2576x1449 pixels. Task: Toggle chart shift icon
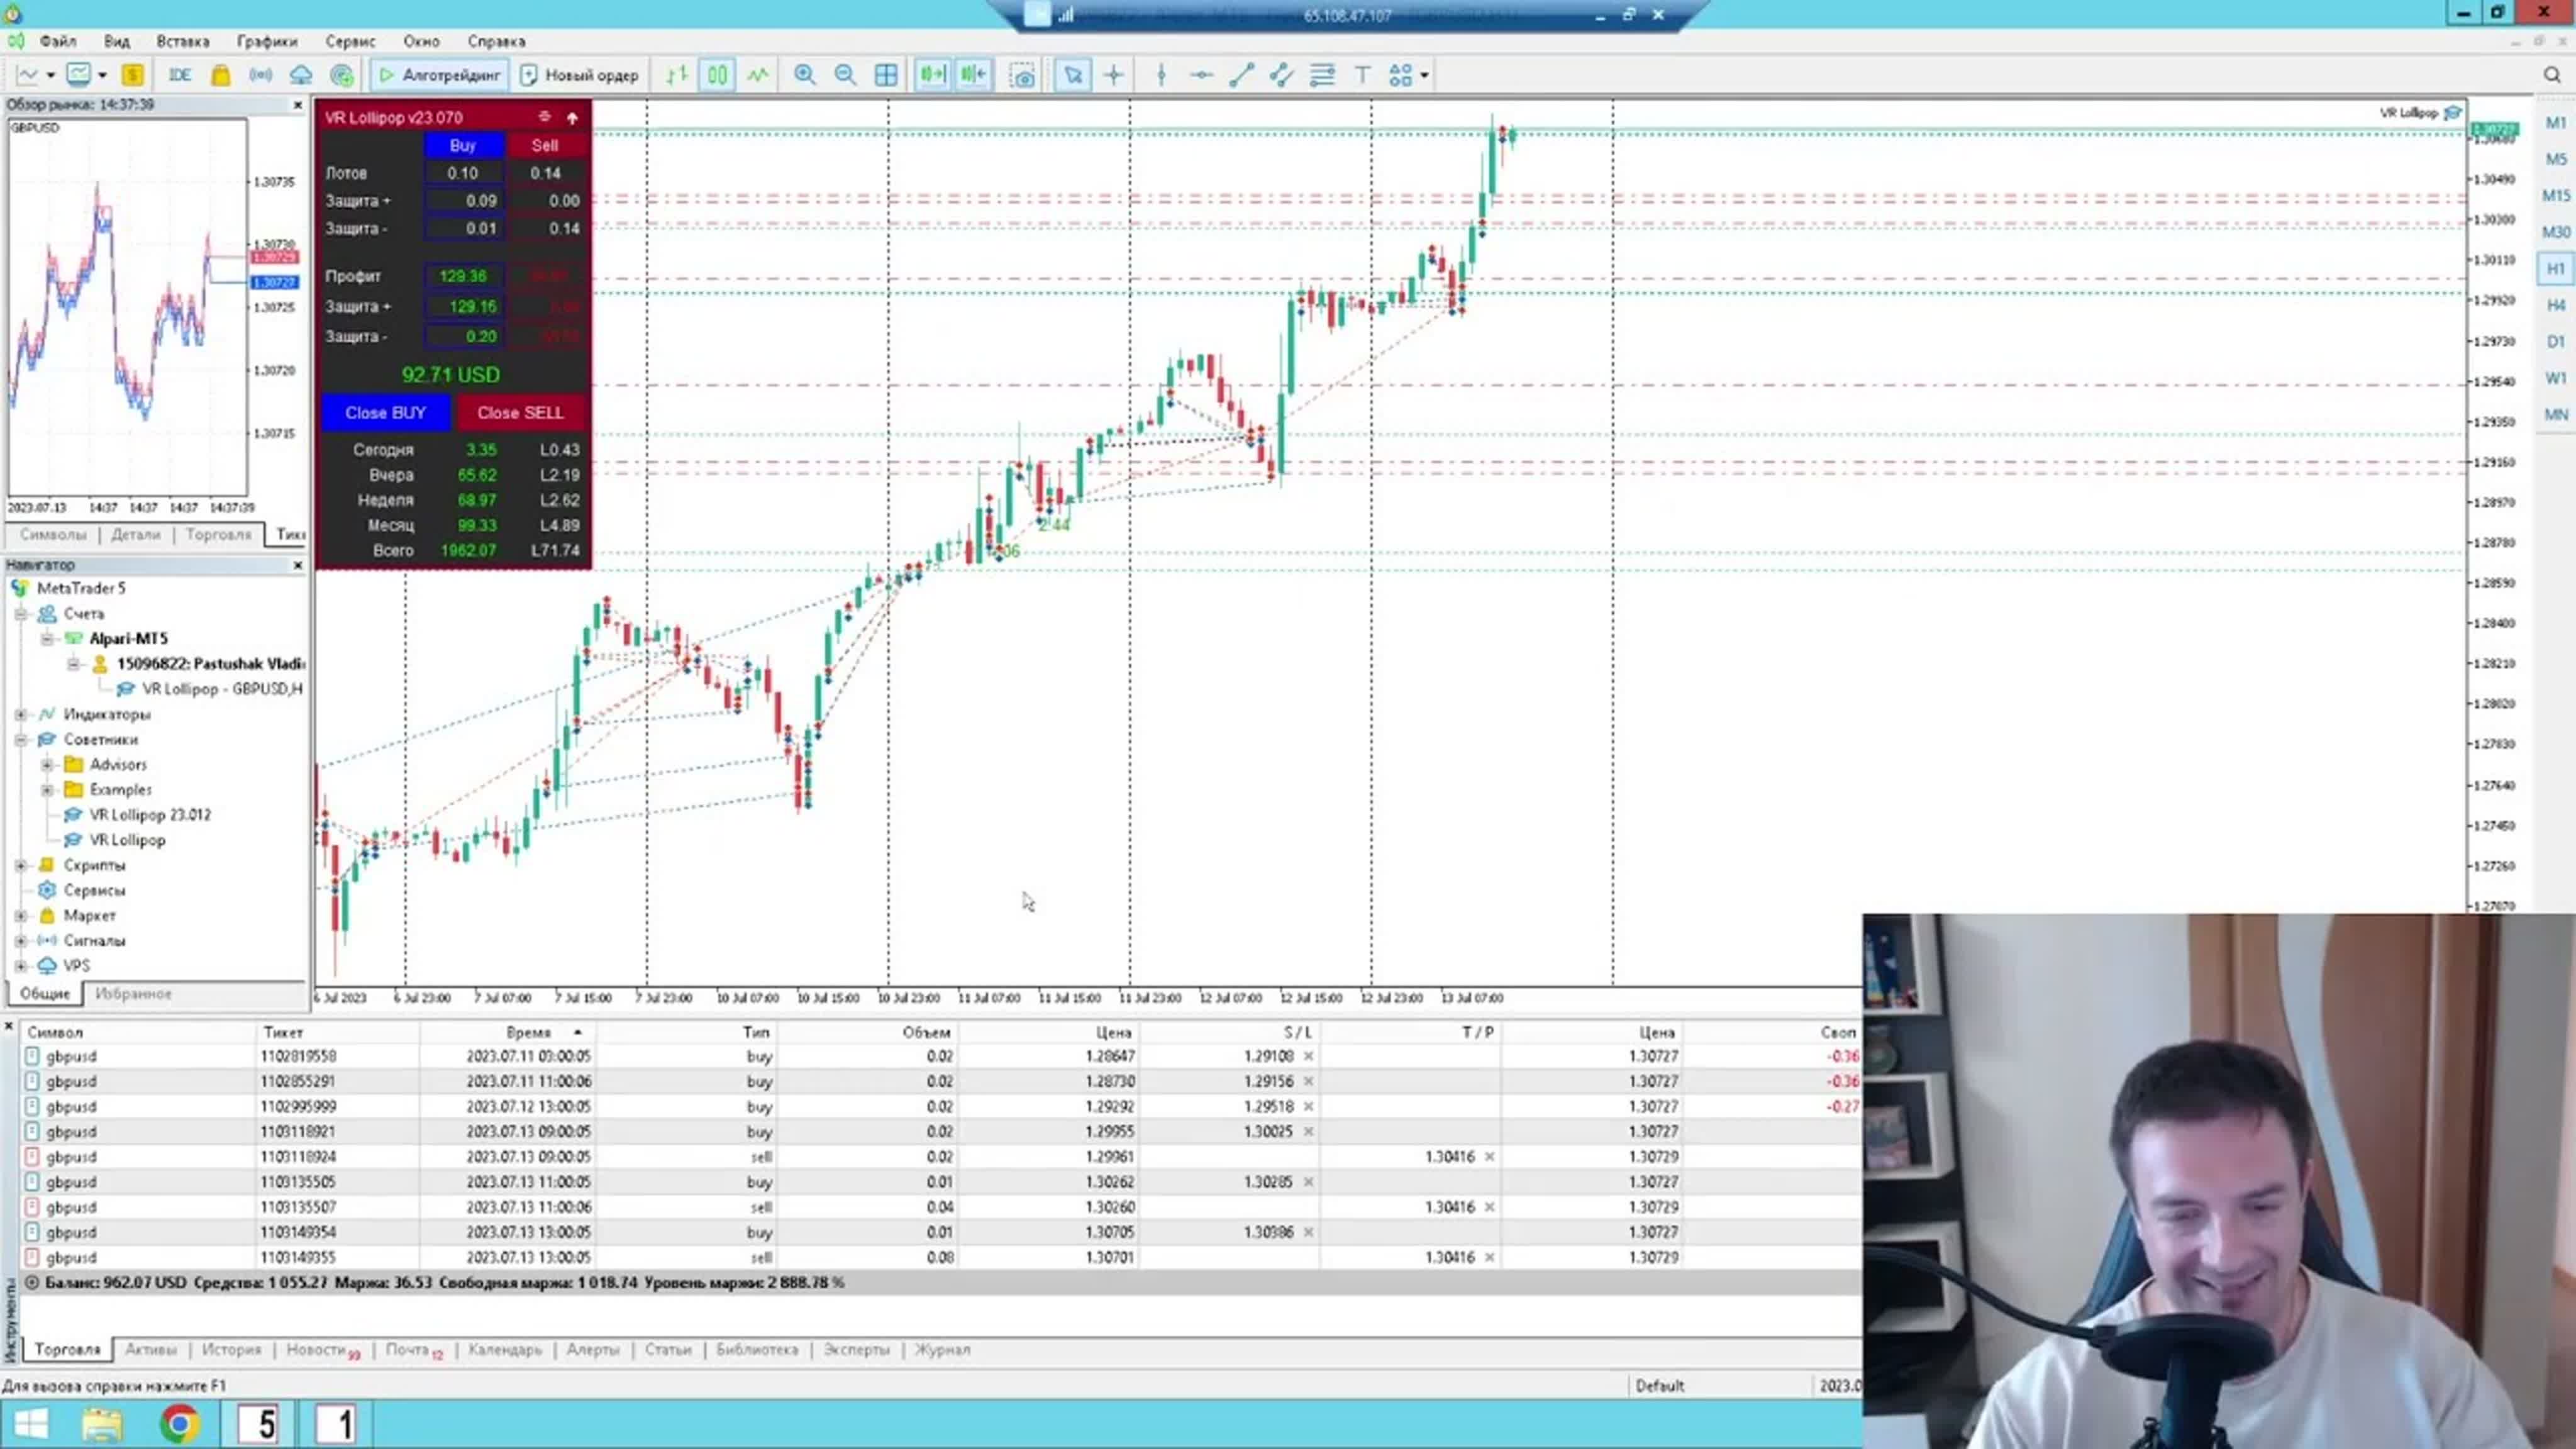[x=973, y=75]
